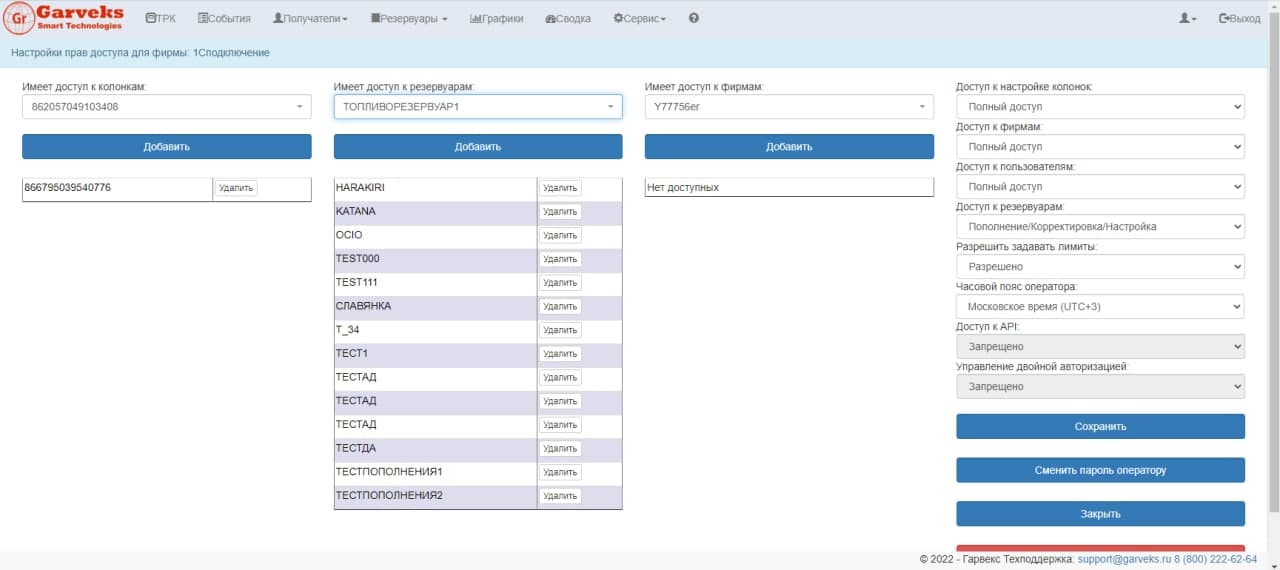Open the column selector 862057049103408 dropdown
Screen dimensions: 1280x570
(x=167, y=106)
